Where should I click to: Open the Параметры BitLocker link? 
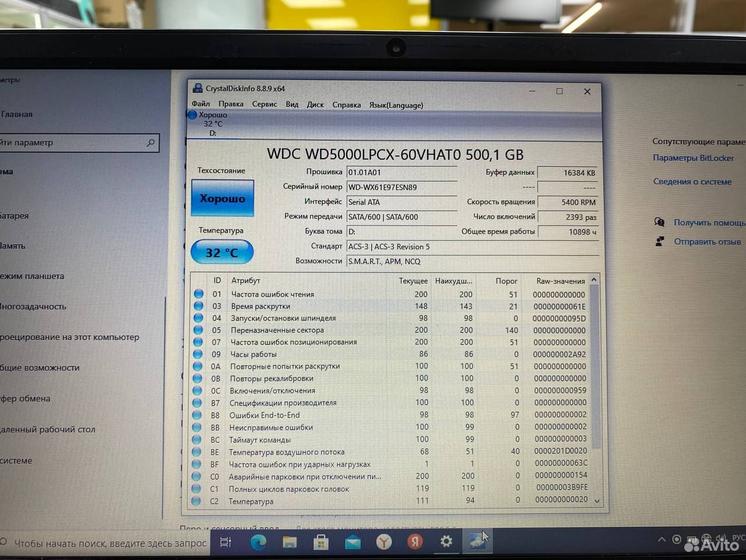(x=693, y=158)
